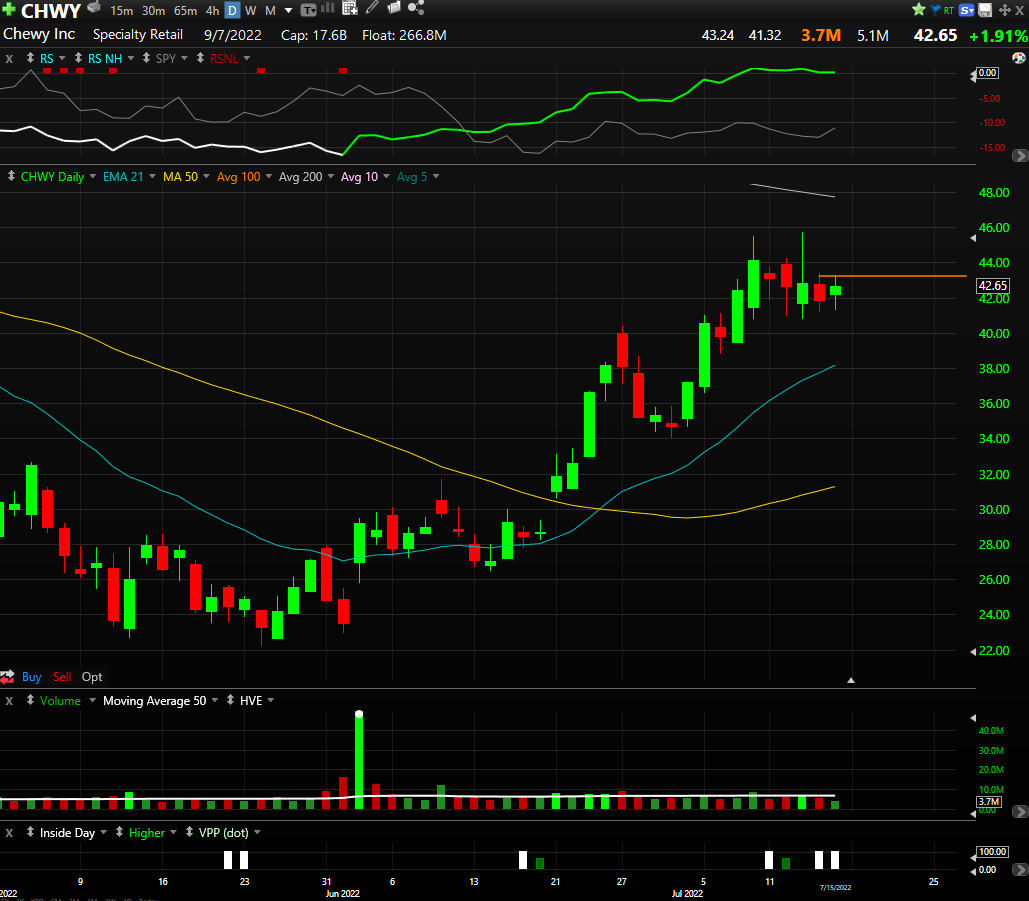The image size is (1029, 901).
Task: Click the RT real-time indicator
Action: coord(948,10)
